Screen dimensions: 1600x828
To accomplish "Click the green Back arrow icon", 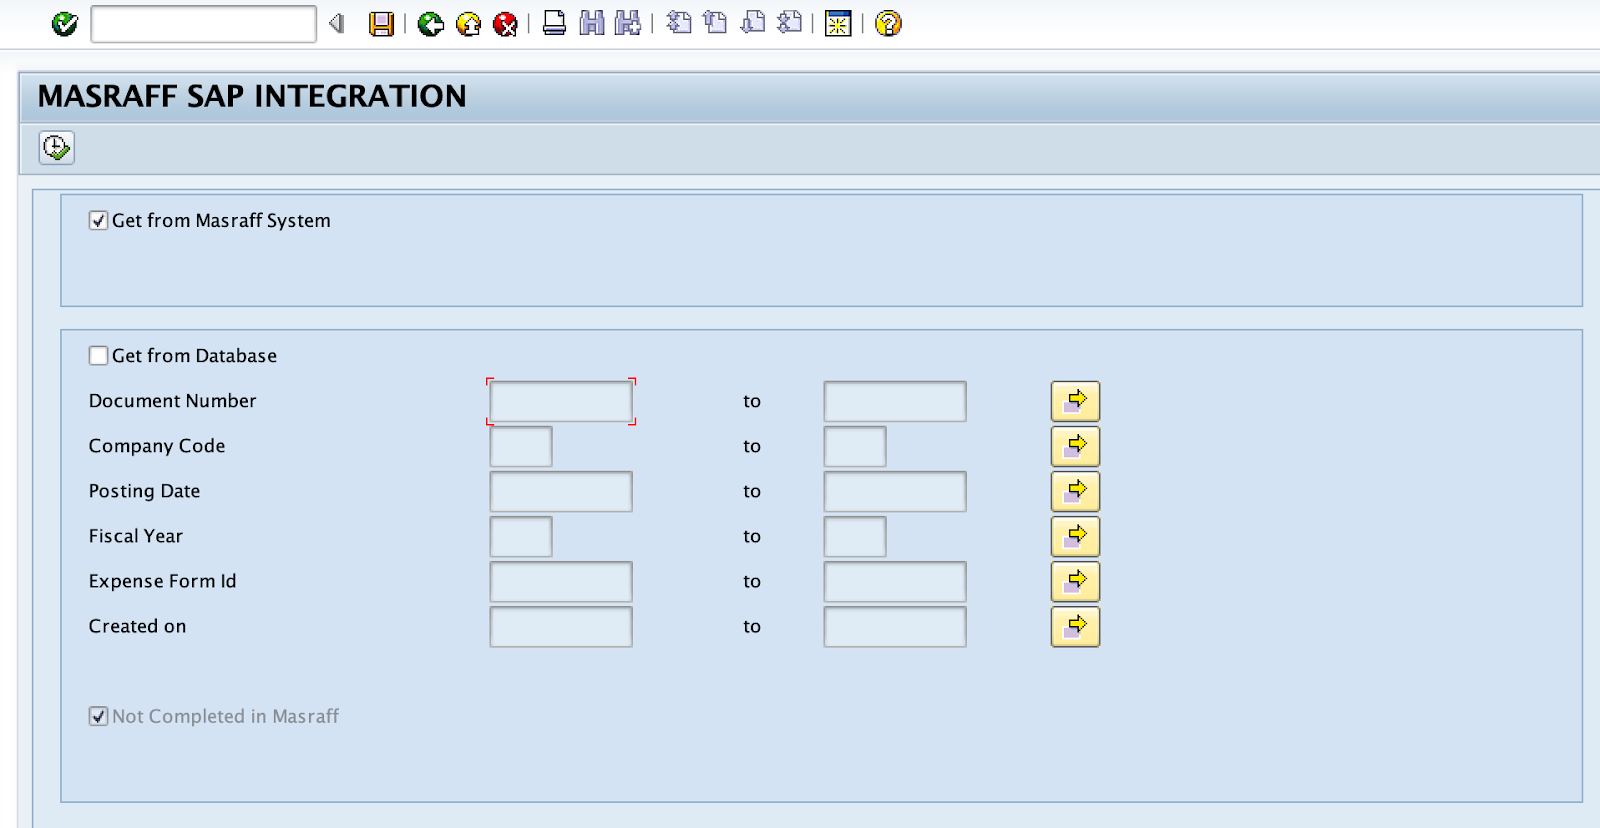I will point(431,24).
